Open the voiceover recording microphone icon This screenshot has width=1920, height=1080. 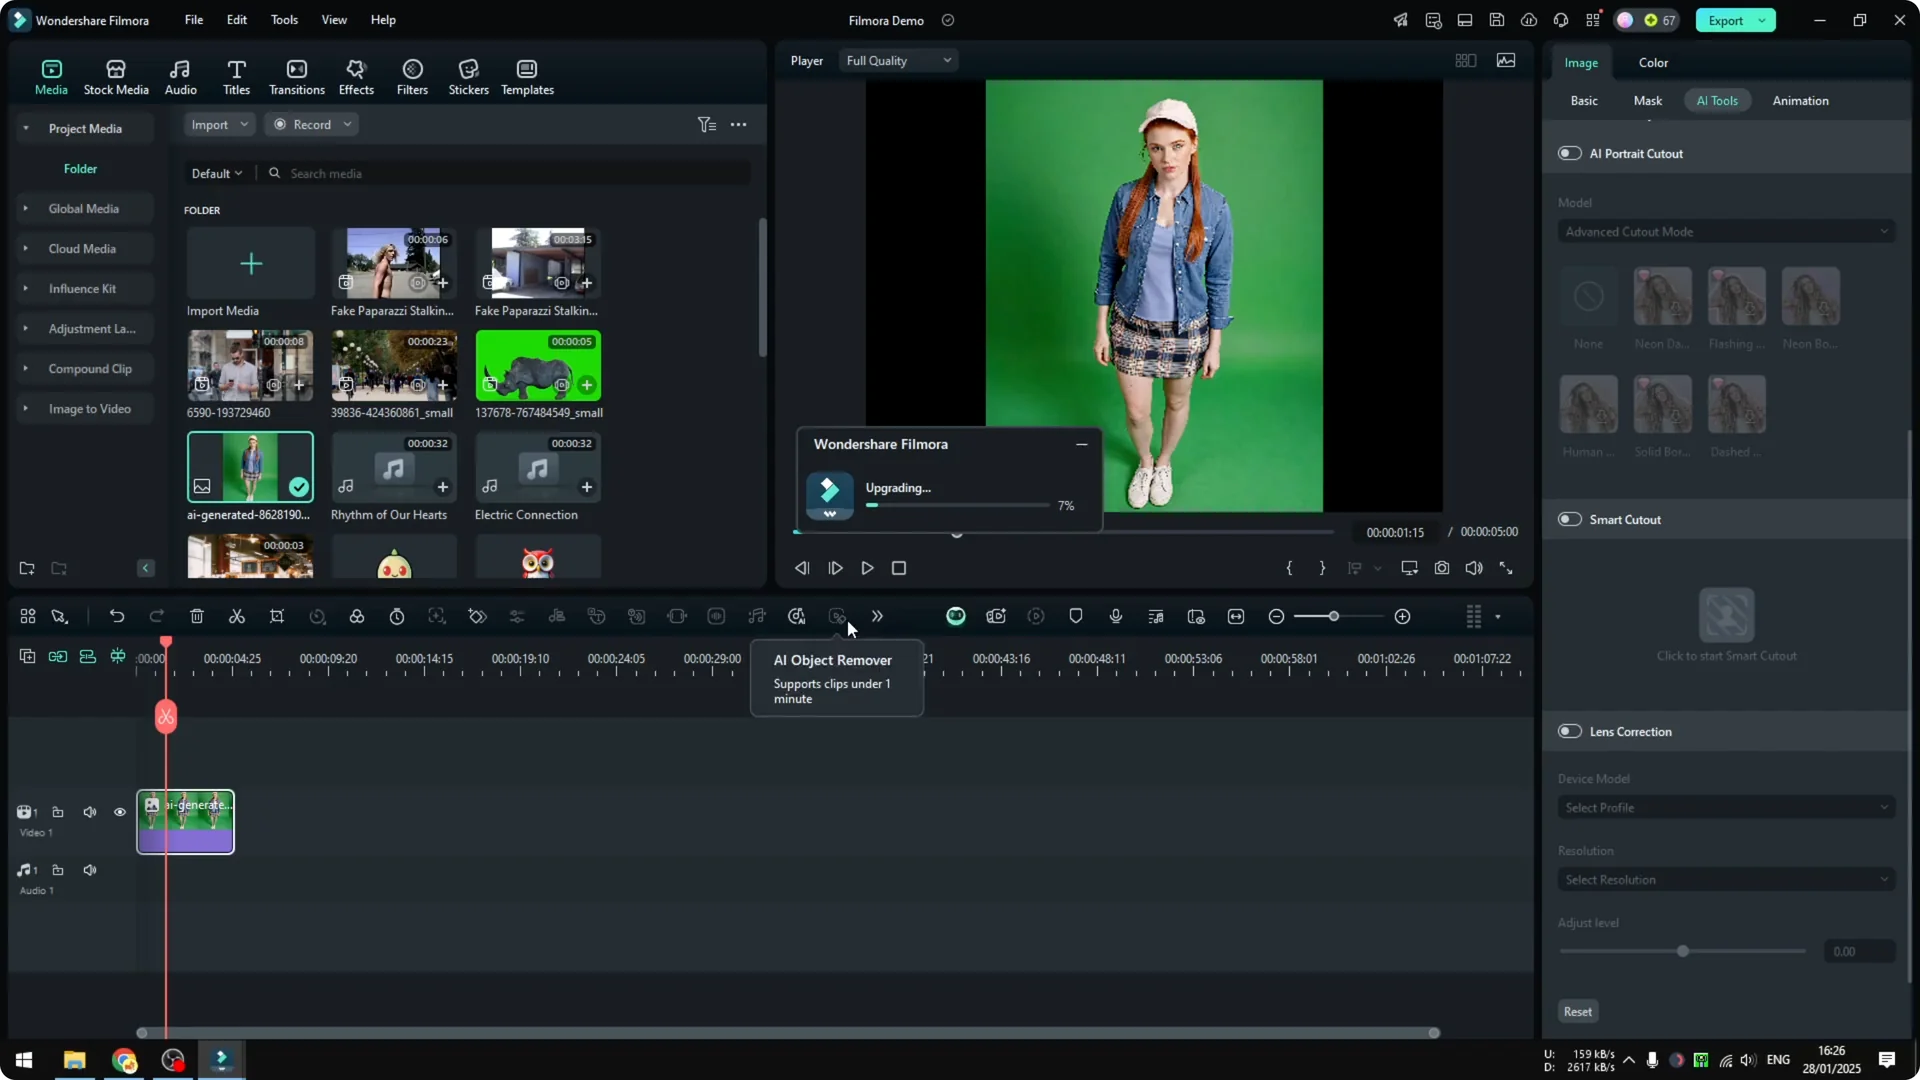pyautogui.click(x=1115, y=616)
